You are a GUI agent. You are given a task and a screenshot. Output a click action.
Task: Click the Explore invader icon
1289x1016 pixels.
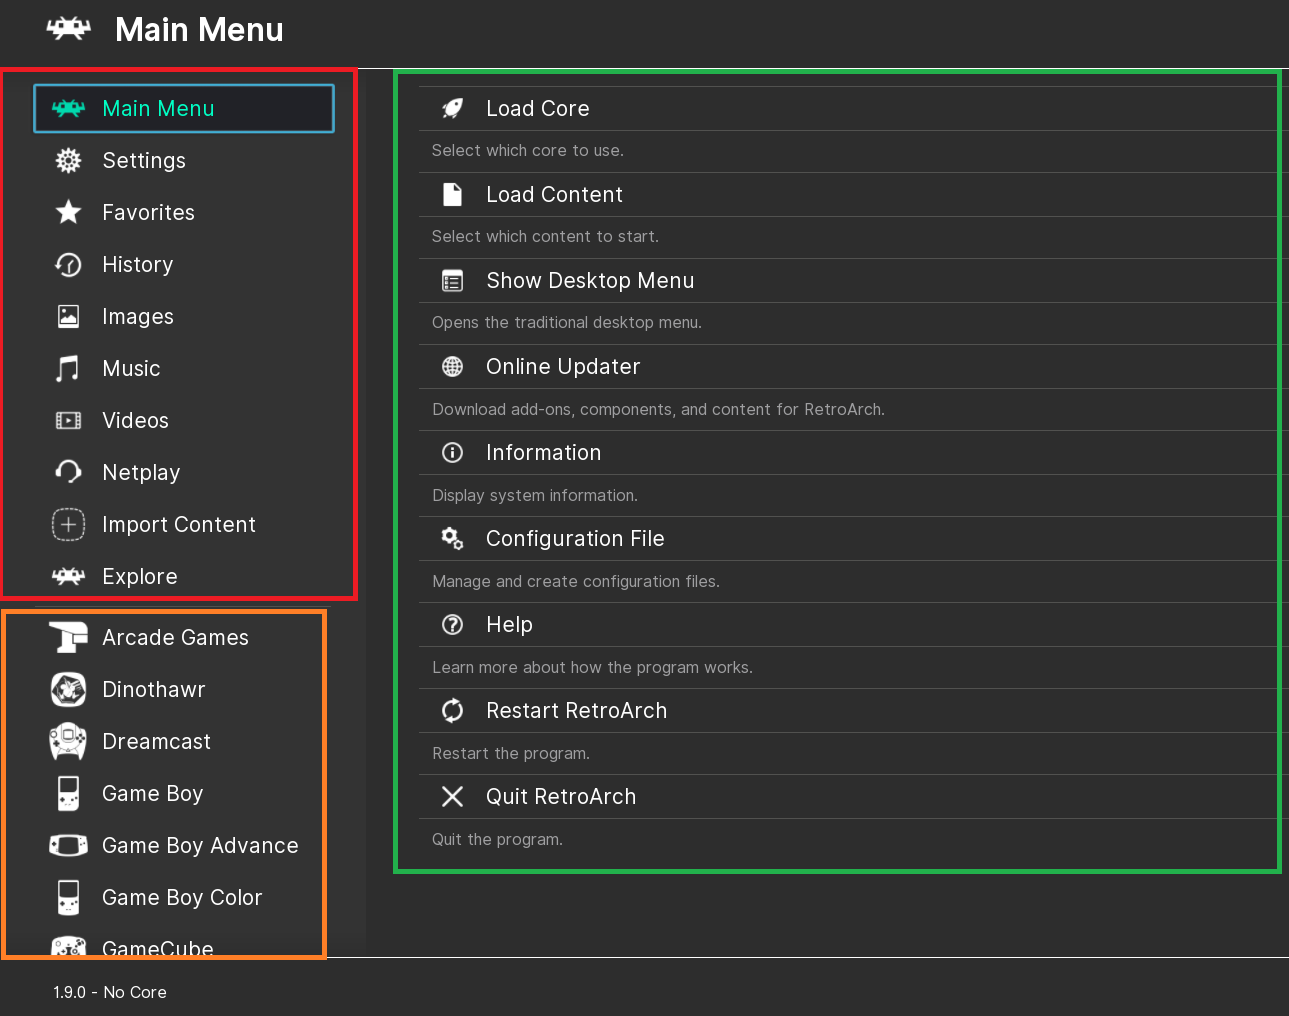click(x=68, y=576)
